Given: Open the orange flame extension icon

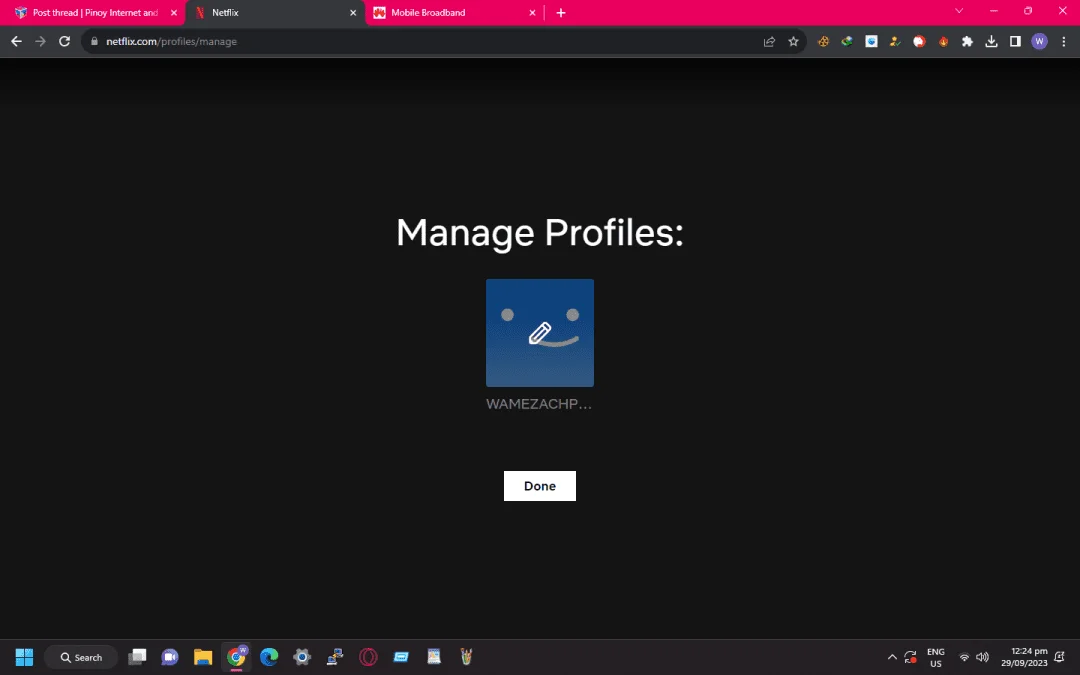Looking at the screenshot, I should (943, 41).
